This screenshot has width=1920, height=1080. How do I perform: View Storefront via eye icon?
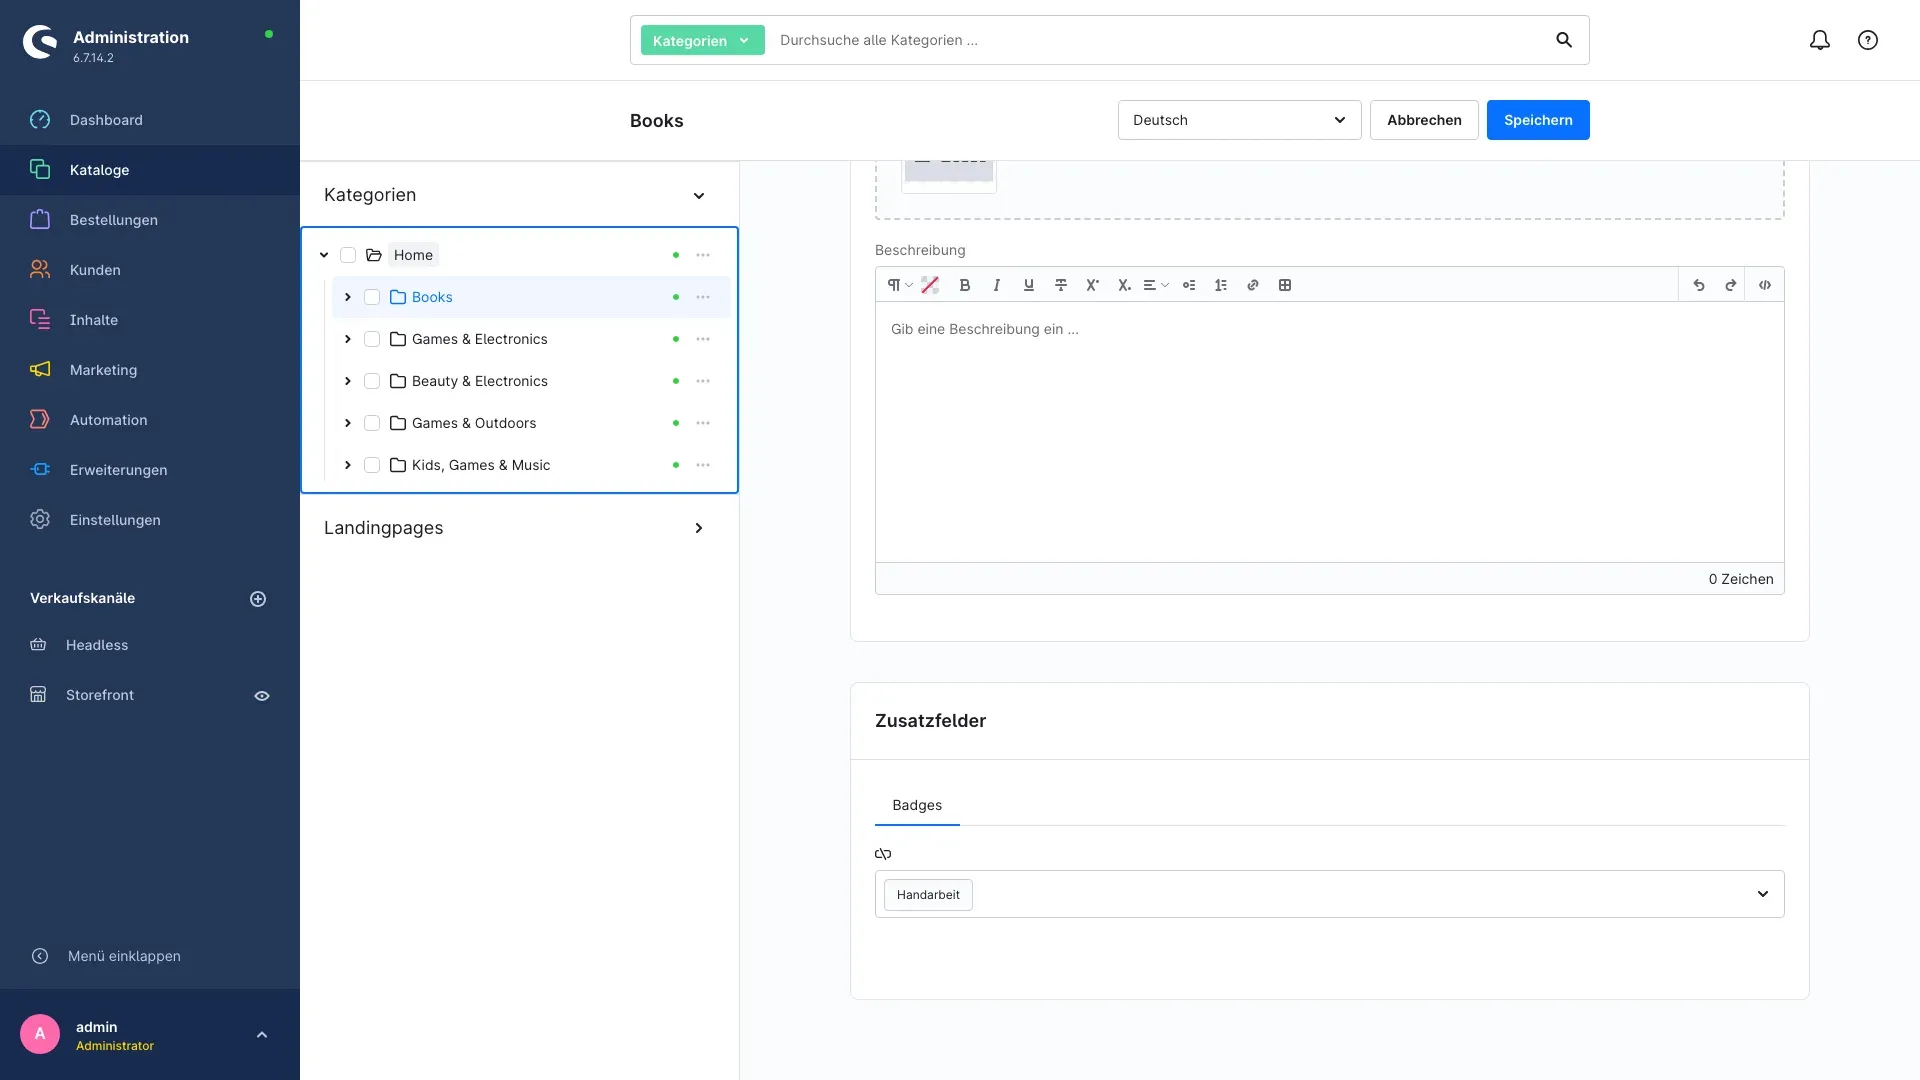click(x=262, y=696)
